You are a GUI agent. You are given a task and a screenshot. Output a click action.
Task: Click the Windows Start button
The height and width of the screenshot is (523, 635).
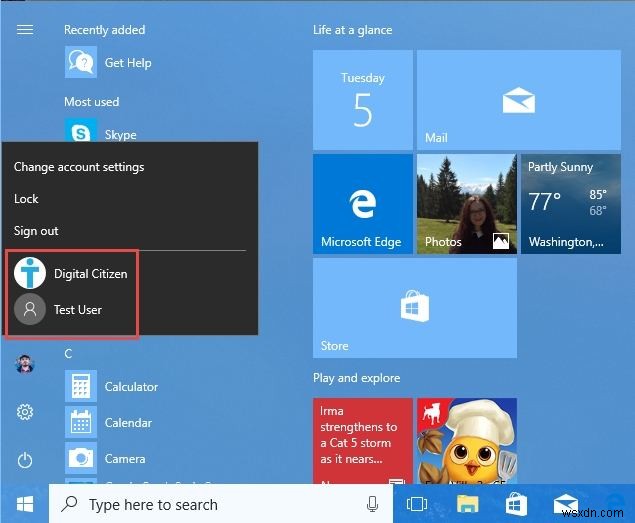tap(25, 504)
